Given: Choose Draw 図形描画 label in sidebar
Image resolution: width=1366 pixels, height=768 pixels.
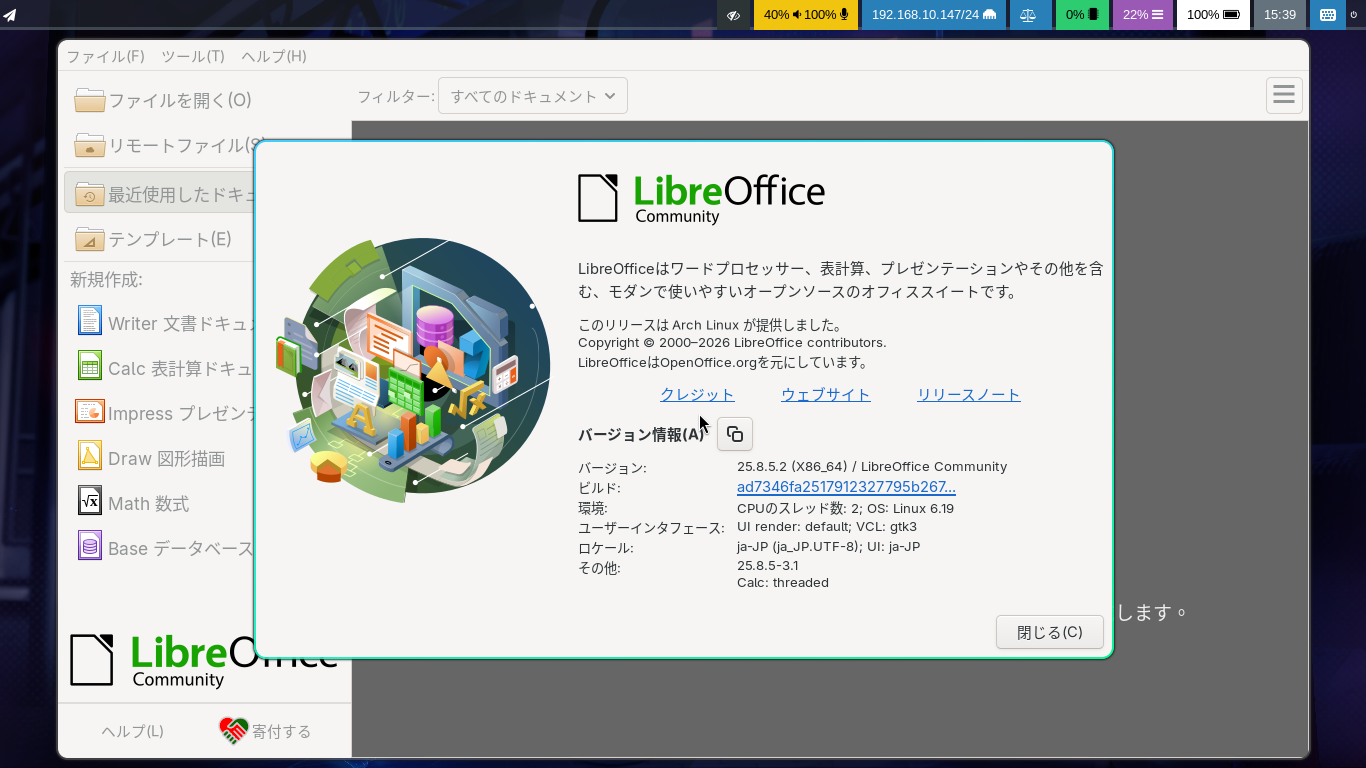Looking at the screenshot, I should click(x=166, y=458).
